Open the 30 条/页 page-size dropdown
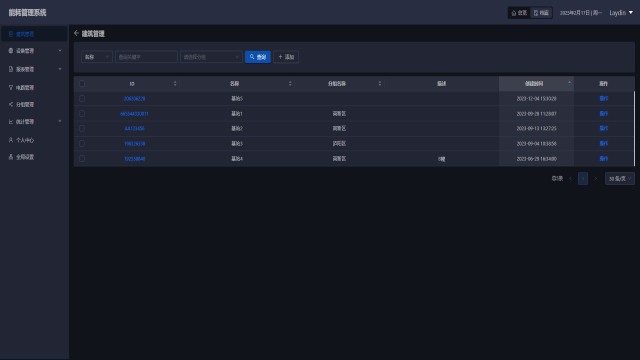The image size is (640, 360). [x=620, y=178]
